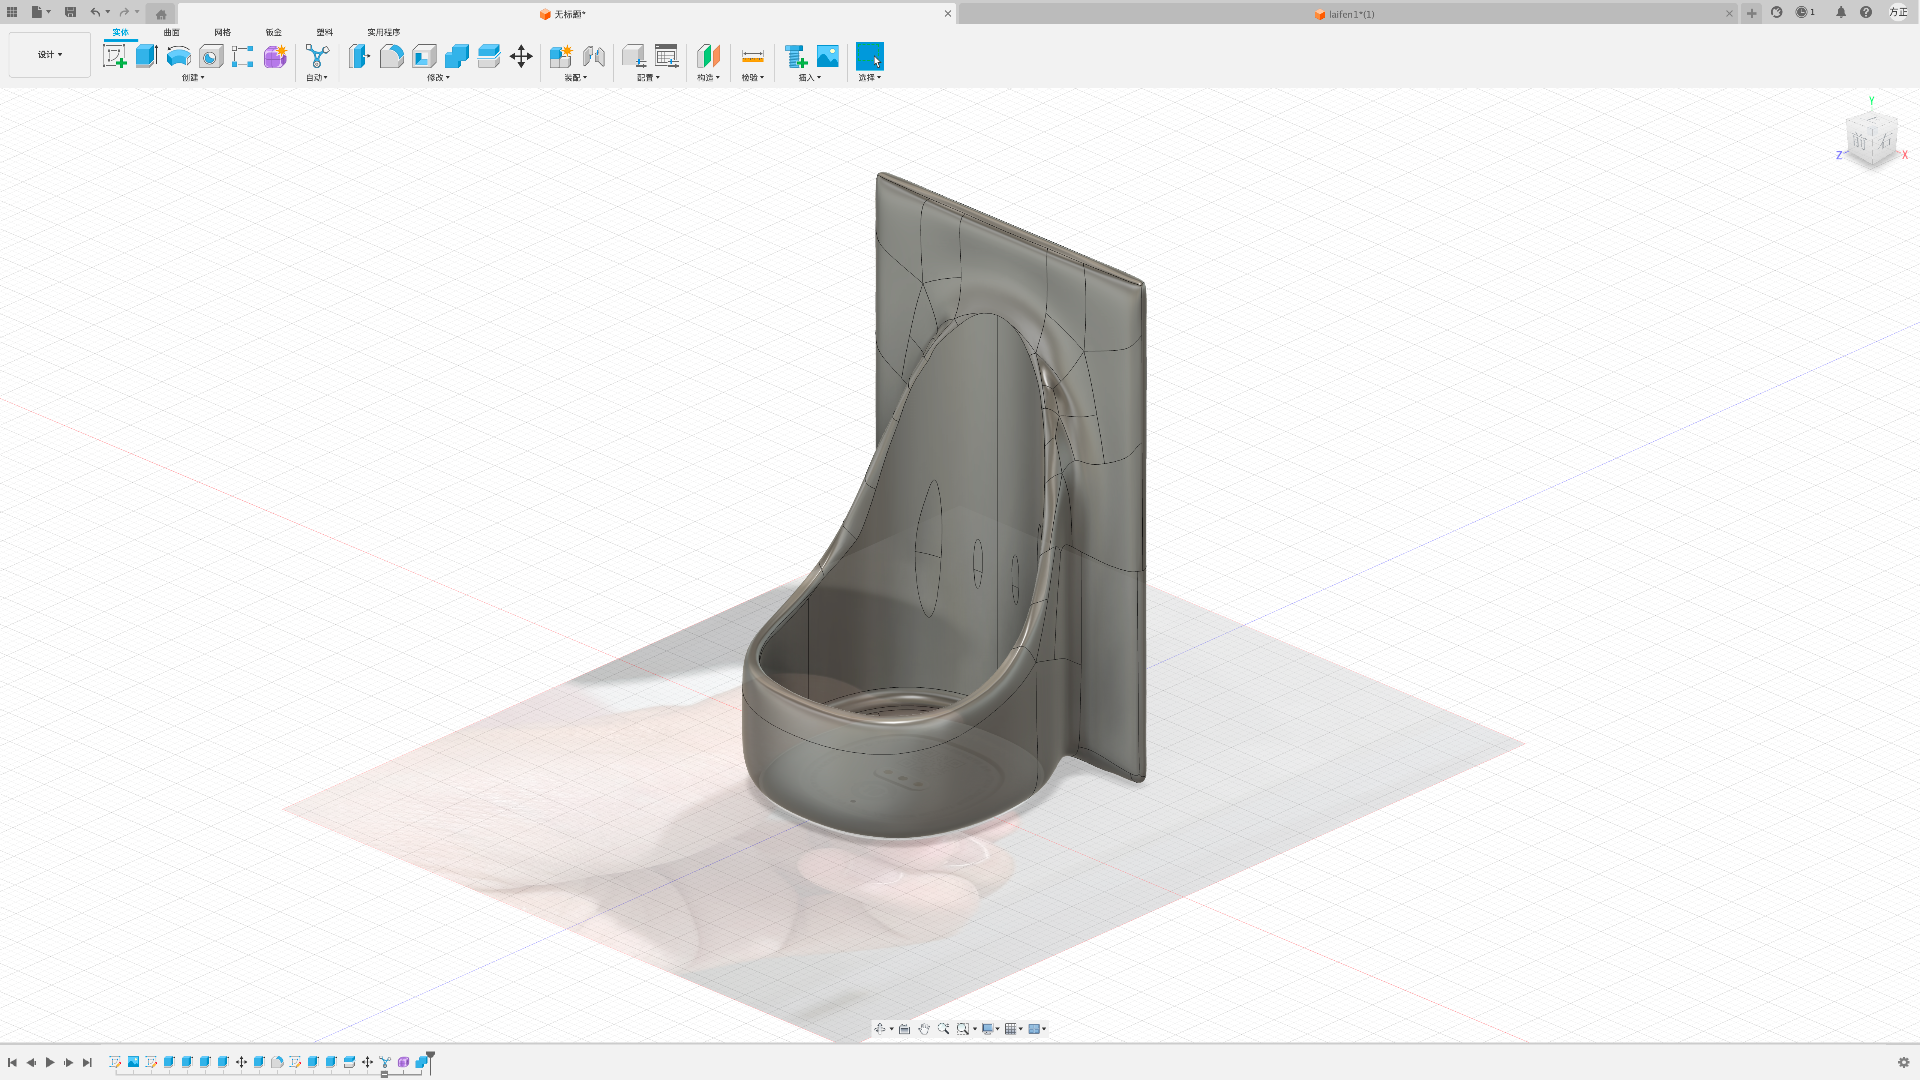Click the Pan hand tool

pyautogui.click(x=924, y=1029)
